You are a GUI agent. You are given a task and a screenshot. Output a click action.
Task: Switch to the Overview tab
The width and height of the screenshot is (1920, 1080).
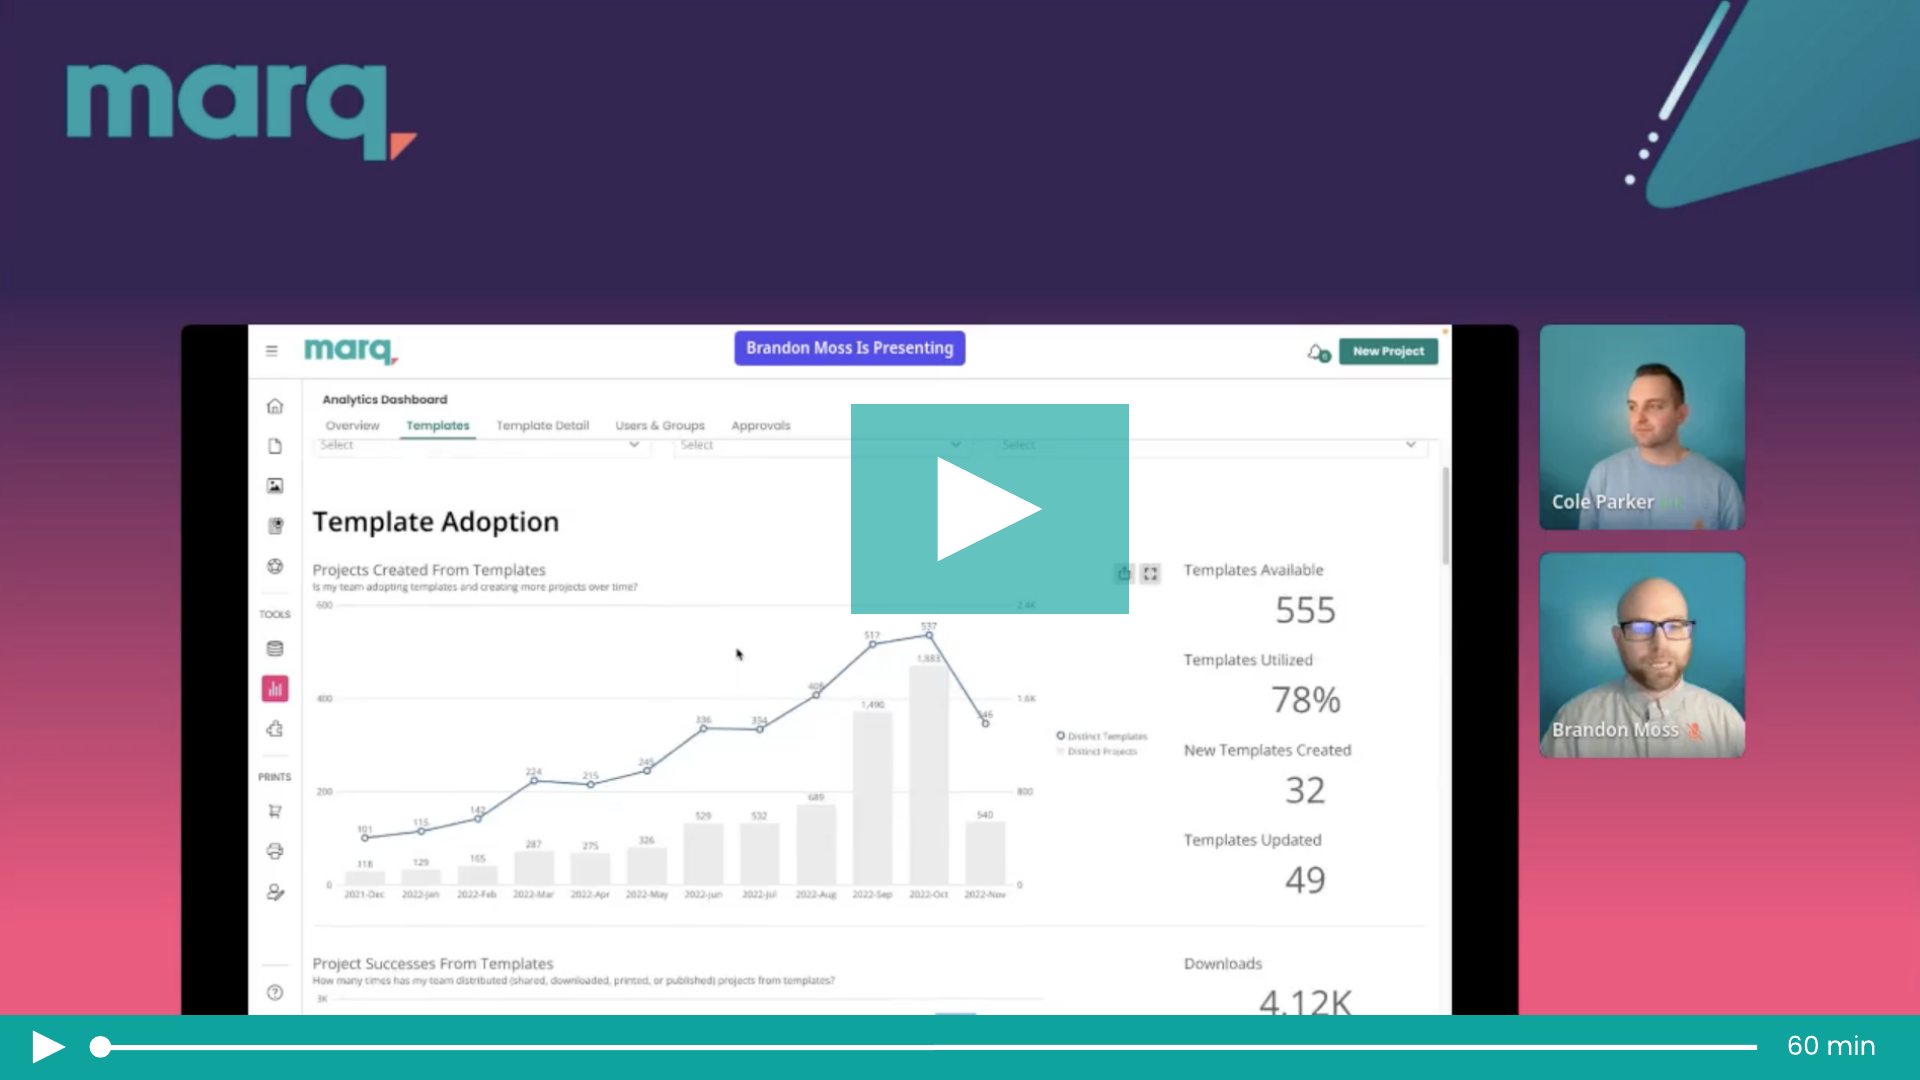coord(352,426)
